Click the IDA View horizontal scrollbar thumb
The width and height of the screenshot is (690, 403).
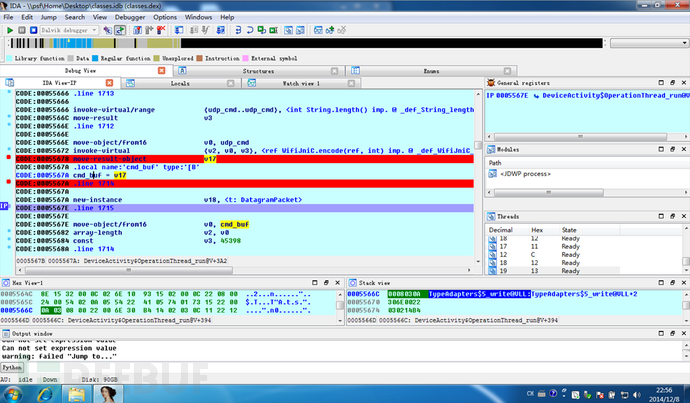(128, 270)
